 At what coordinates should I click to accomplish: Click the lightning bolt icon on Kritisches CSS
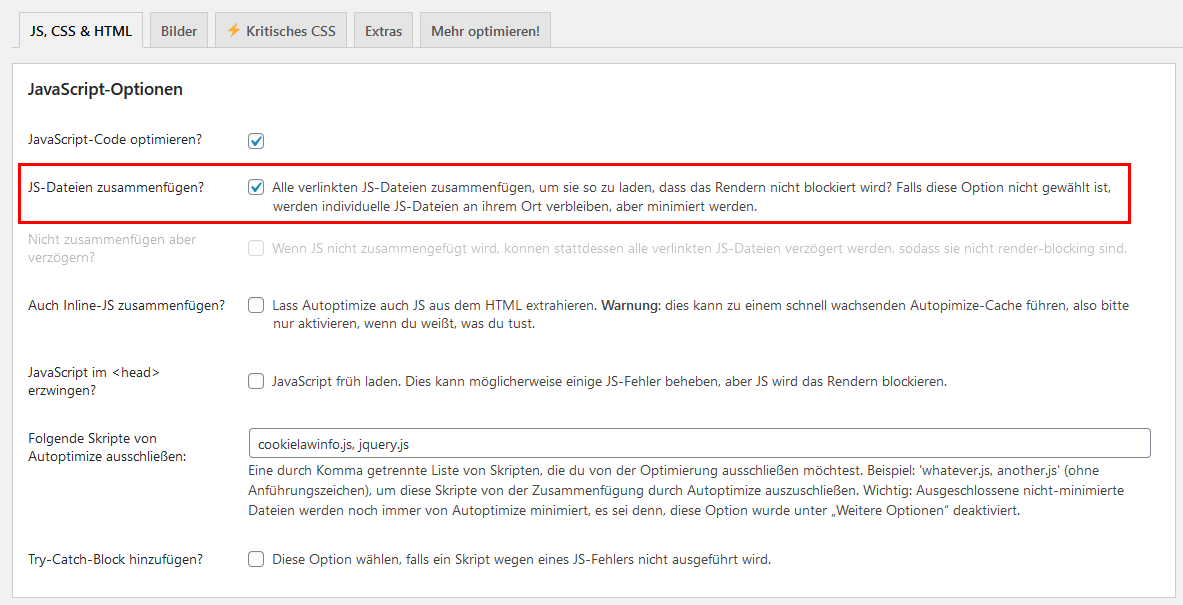click(234, 30)
